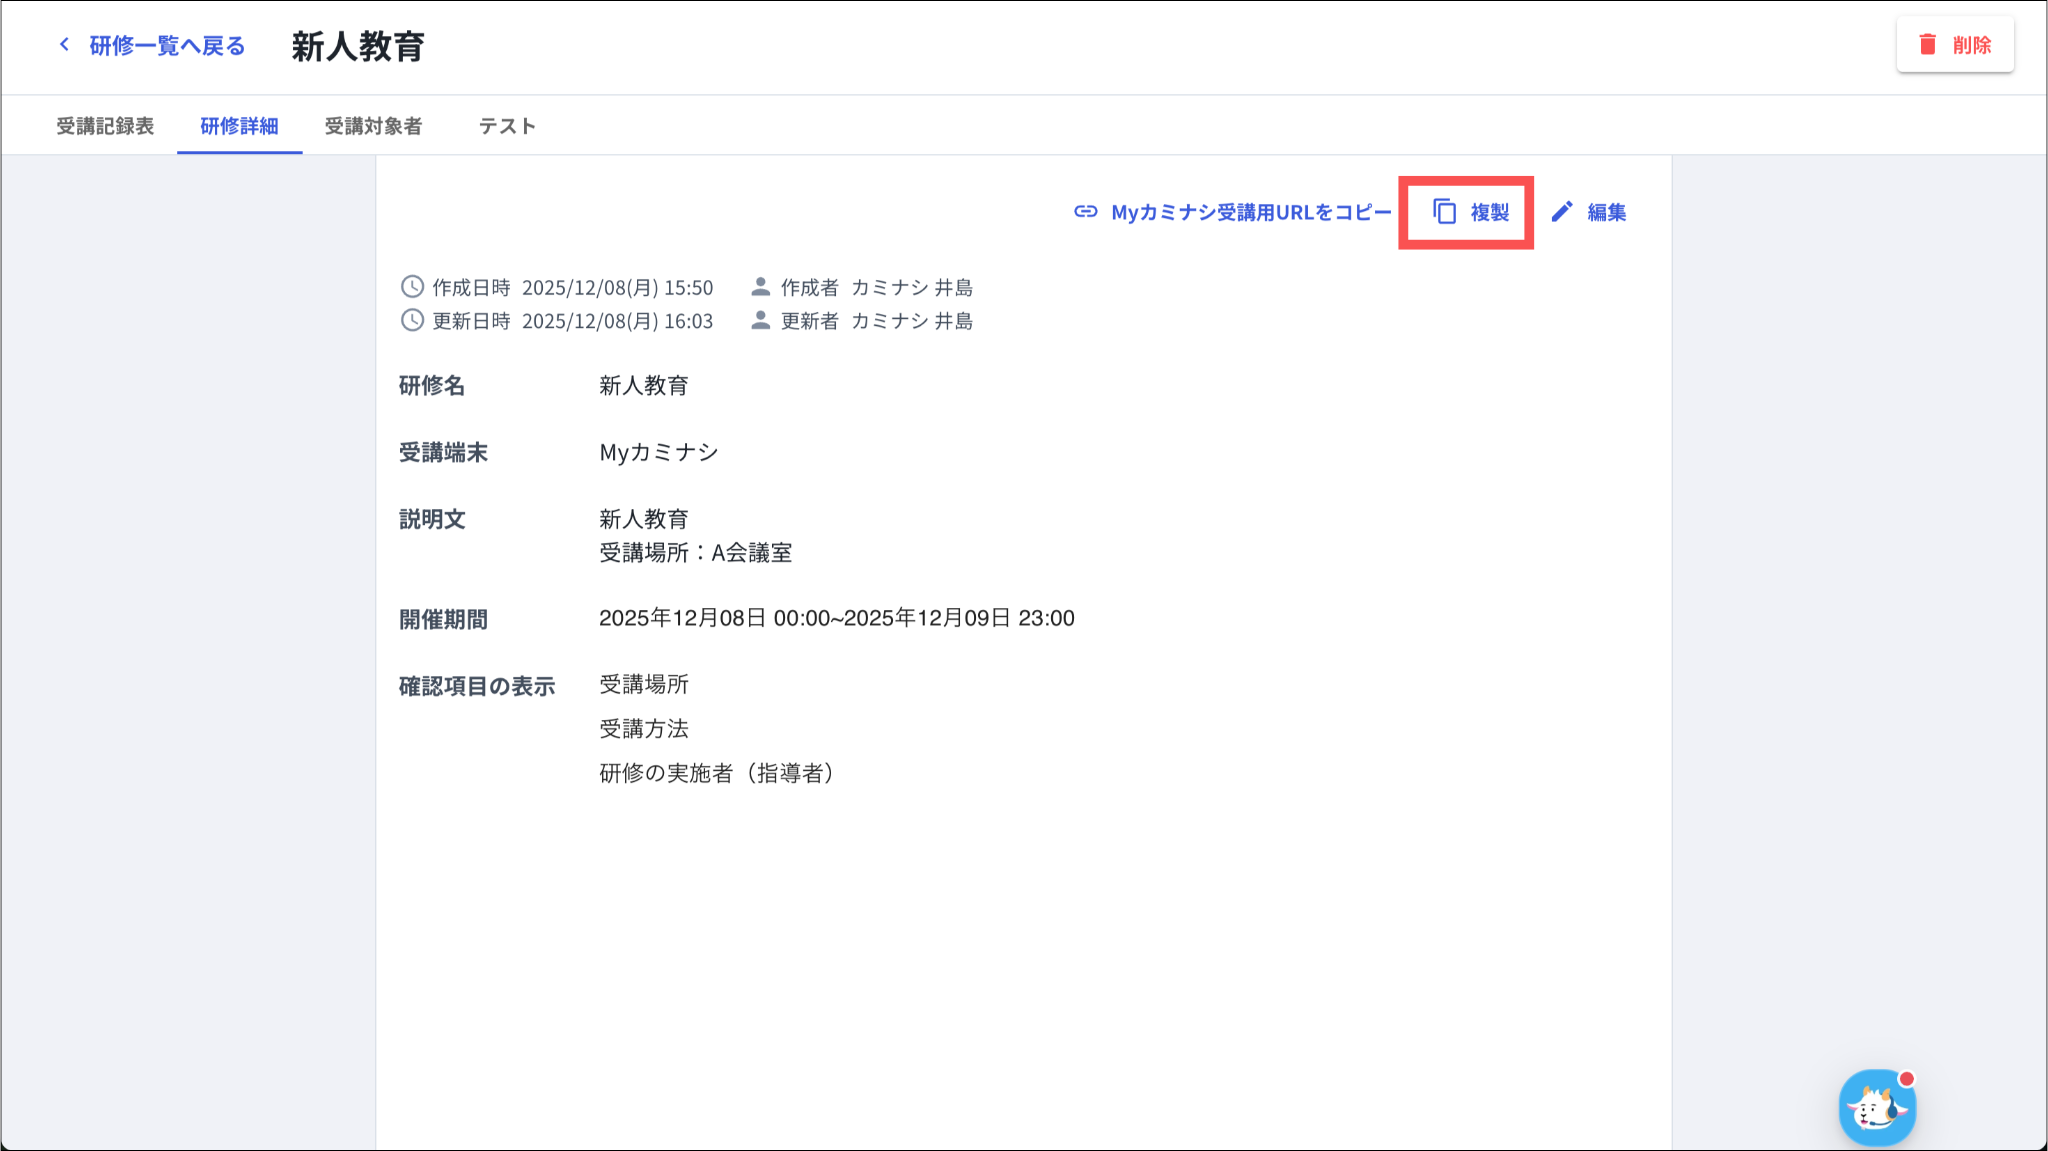This screenshot has height=1151, width=2048.
Task: Copy the Myカミナシ受講用URL link
Action: tap(1250, 212)
